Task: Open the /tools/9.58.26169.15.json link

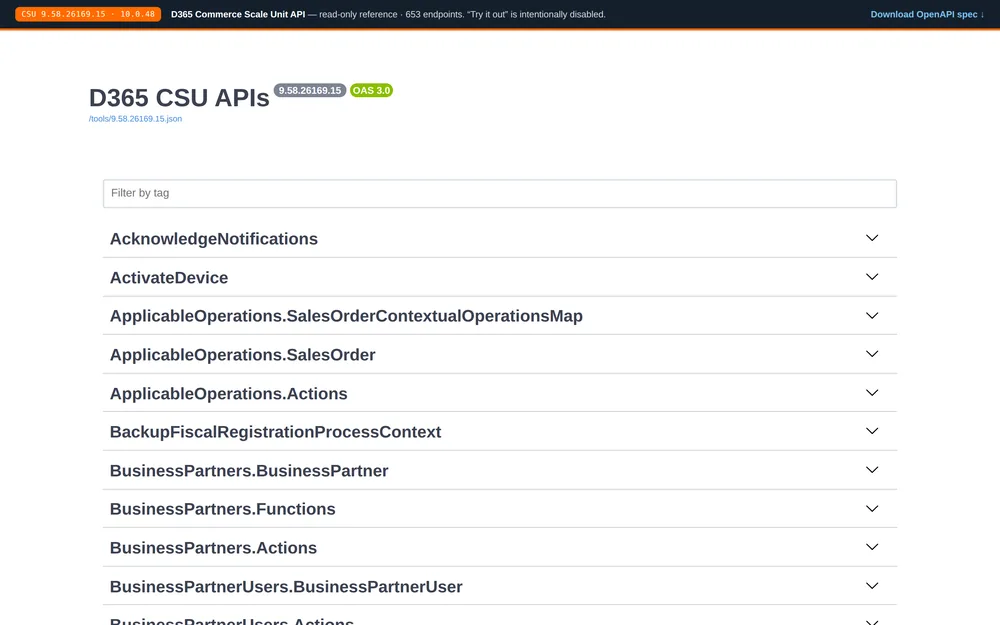Action: 135,119
